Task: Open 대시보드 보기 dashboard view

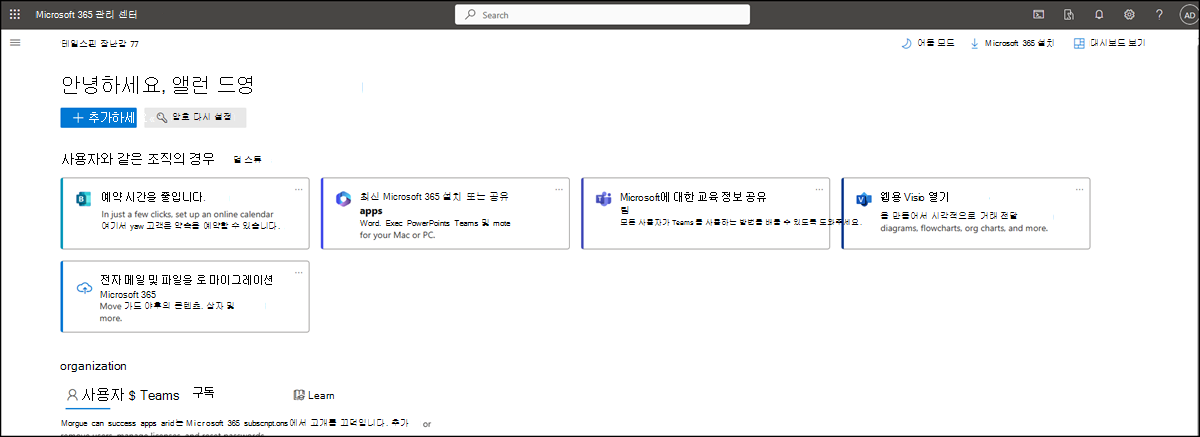Action: (x=1109, y=44)
